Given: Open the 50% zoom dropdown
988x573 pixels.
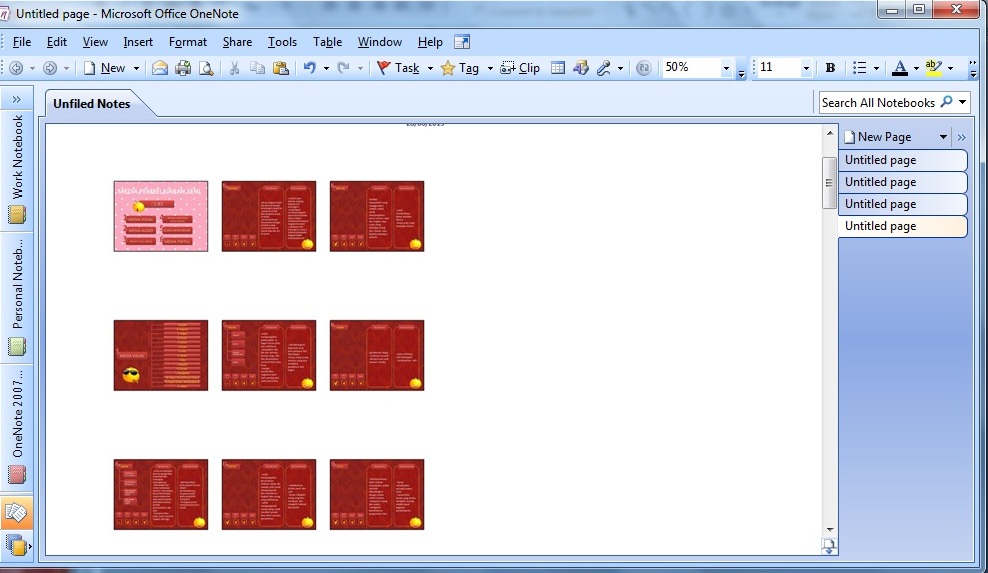Looking at the screenshot, I should (x=726, y=67).
